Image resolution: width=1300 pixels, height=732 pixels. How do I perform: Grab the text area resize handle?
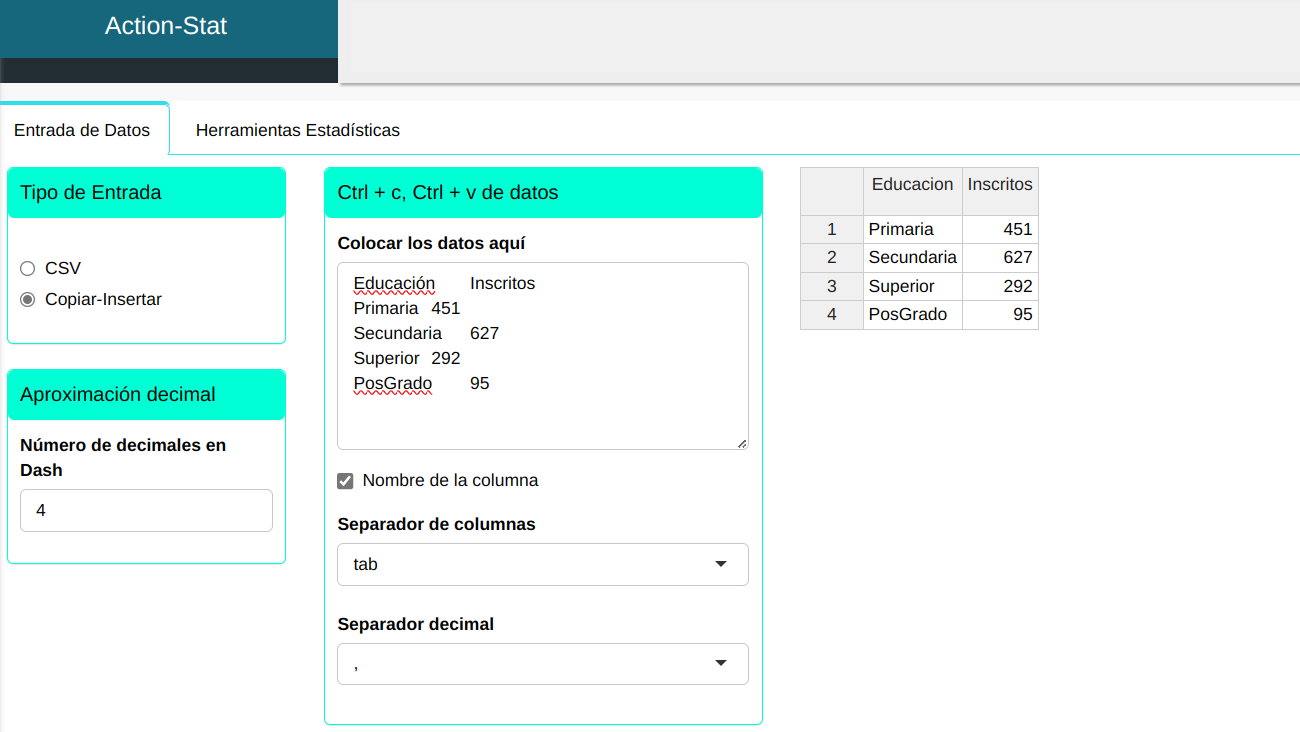point(742,443)
